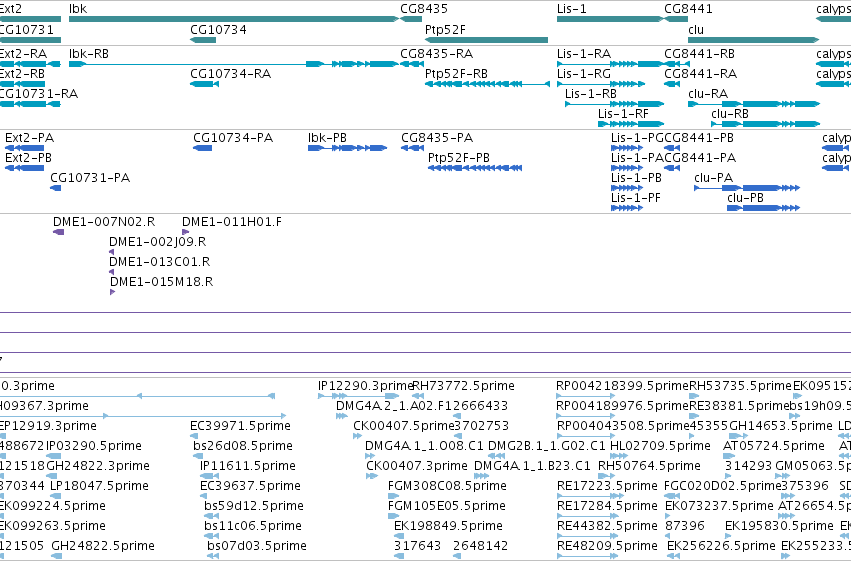Screen dimensions: 851x561
Task: Select protein Lis-1-PB label
Action: click(636, 178)
